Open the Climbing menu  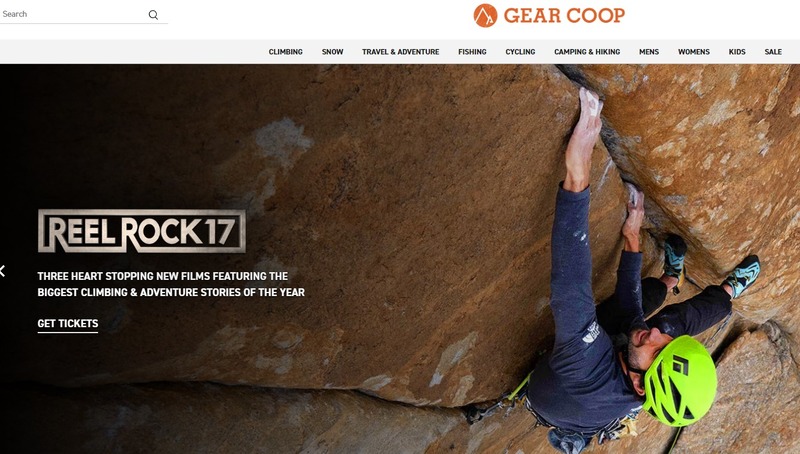(286, 52)
